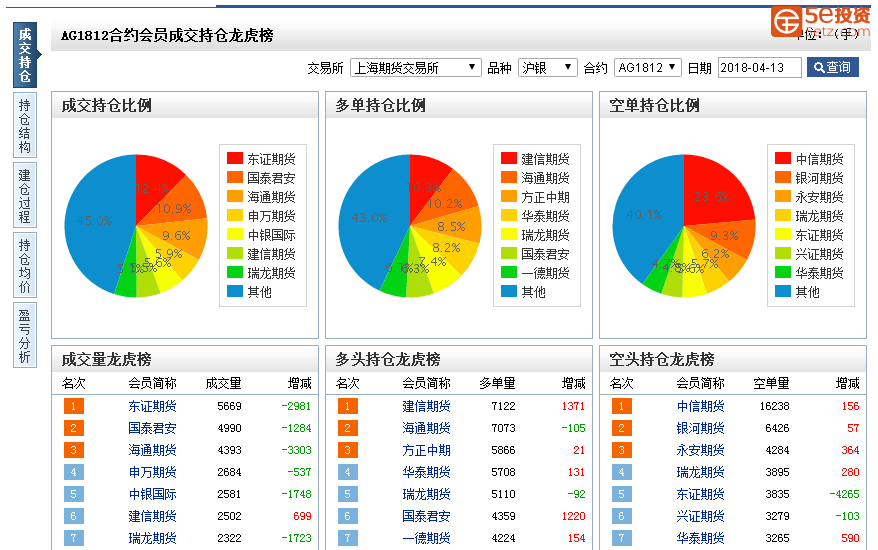Open 海通期货 link in 成交量龙虎榜
This screenshot has height=550, width=878.
click(152, 450)
